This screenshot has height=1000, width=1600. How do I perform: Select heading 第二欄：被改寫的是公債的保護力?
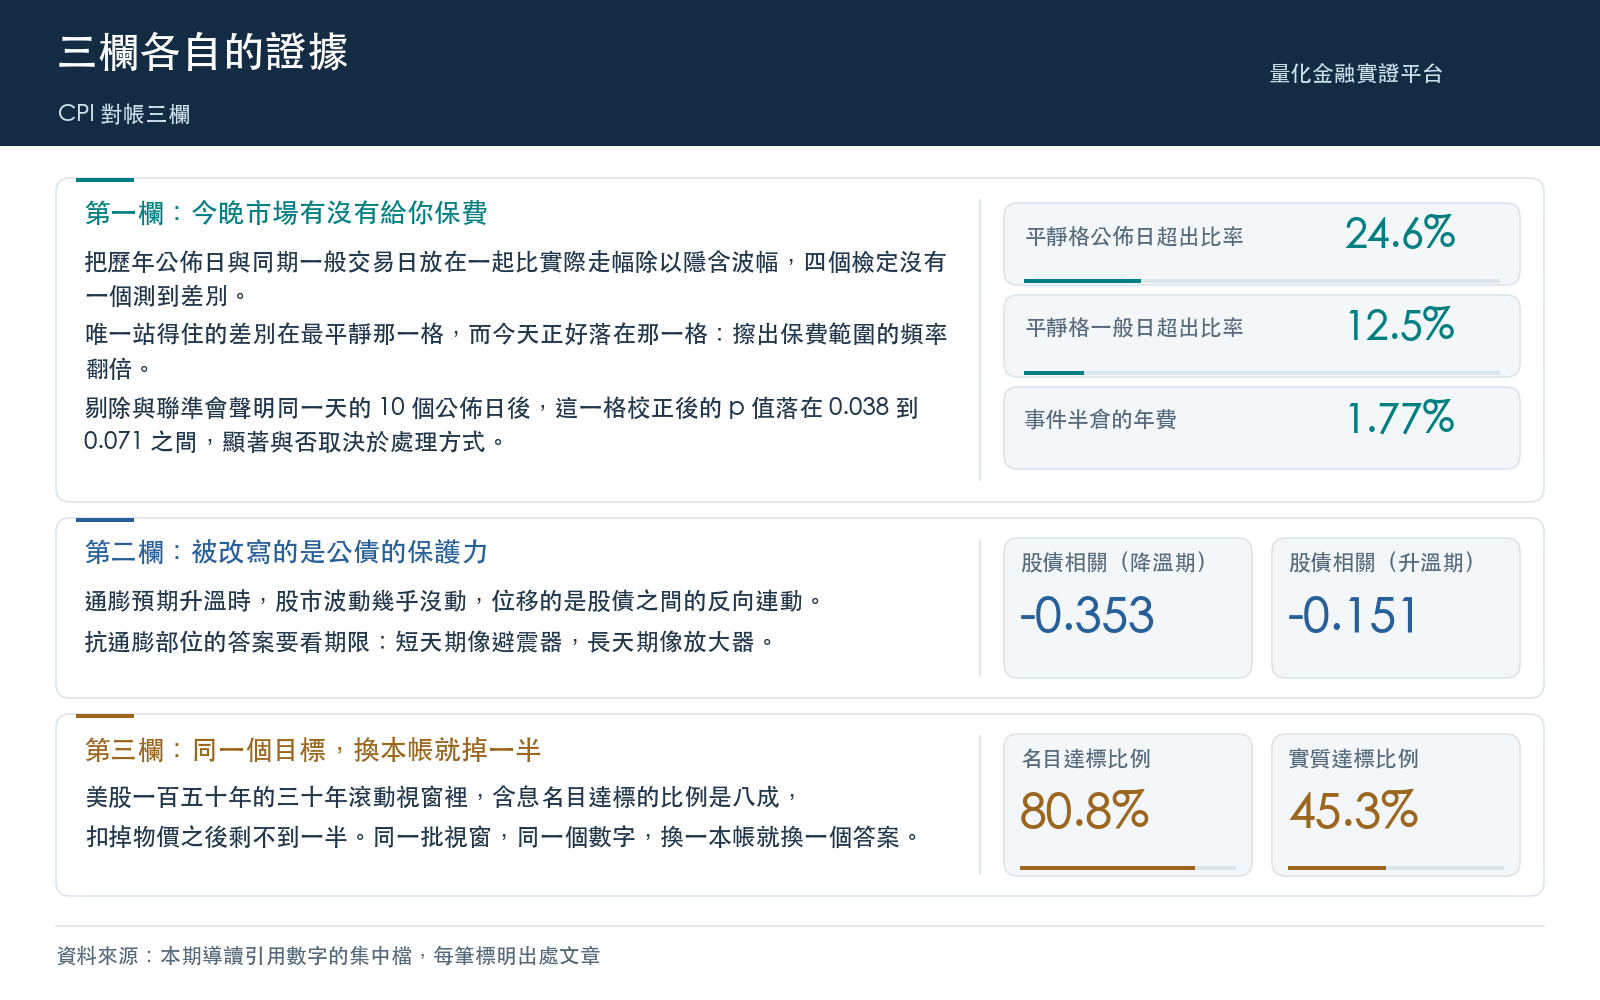(x=286, y=552)
